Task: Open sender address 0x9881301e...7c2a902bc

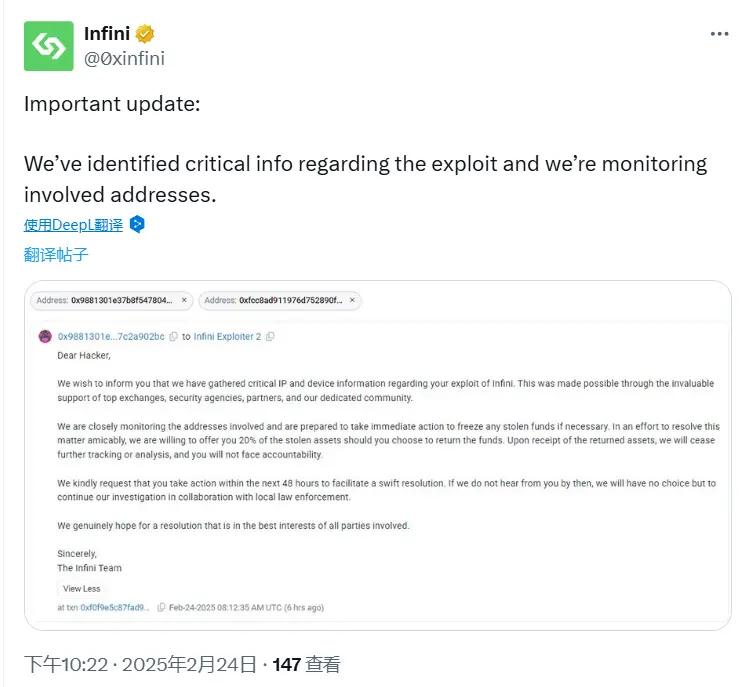Action: pos(111,337)
